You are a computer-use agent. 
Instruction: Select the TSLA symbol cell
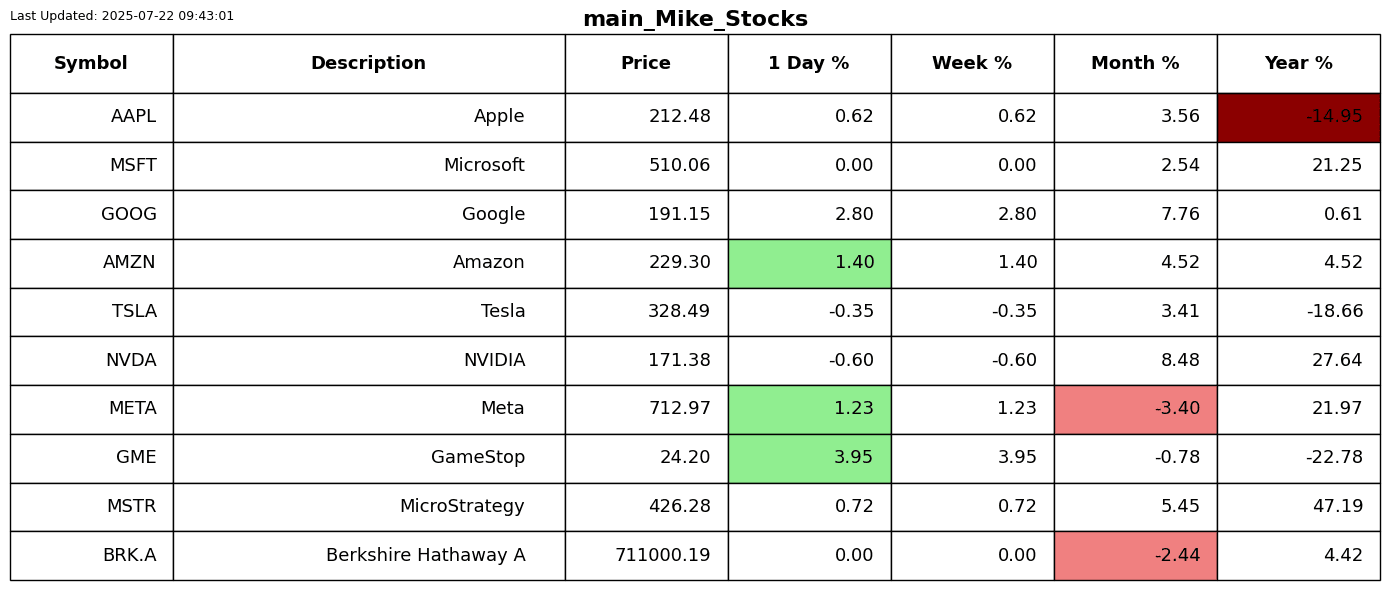coord(91,312)
